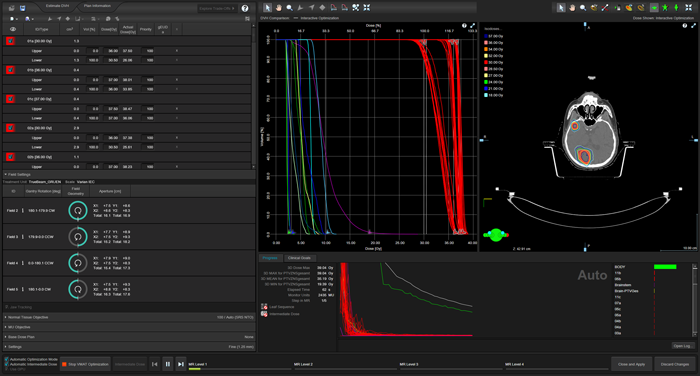
Task: Uncheck Automatic Optimization Mode checkbox
Action: 6,359
